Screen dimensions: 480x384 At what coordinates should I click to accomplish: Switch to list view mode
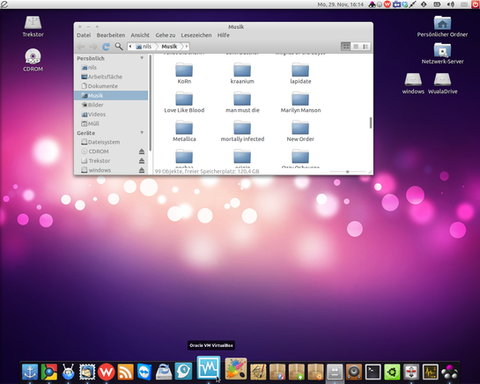click(356, 46)
